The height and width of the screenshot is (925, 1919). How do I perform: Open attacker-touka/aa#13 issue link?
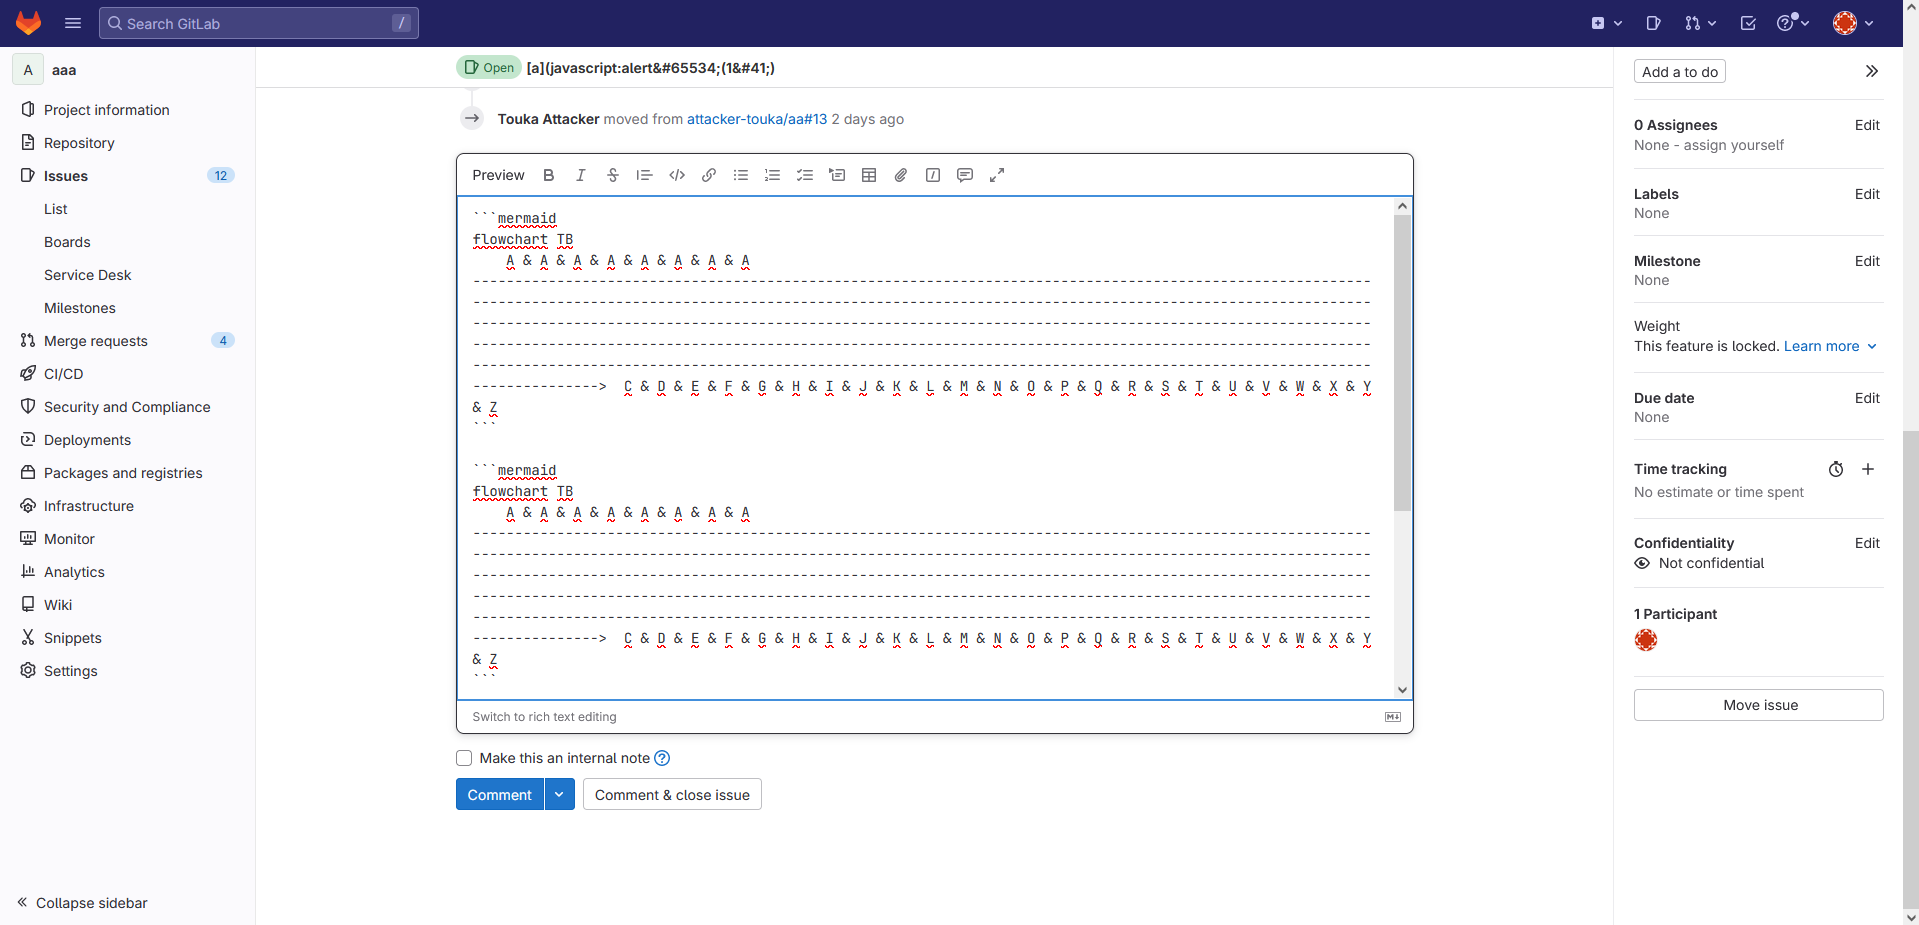pyautogui.click(x=757, y=119)
